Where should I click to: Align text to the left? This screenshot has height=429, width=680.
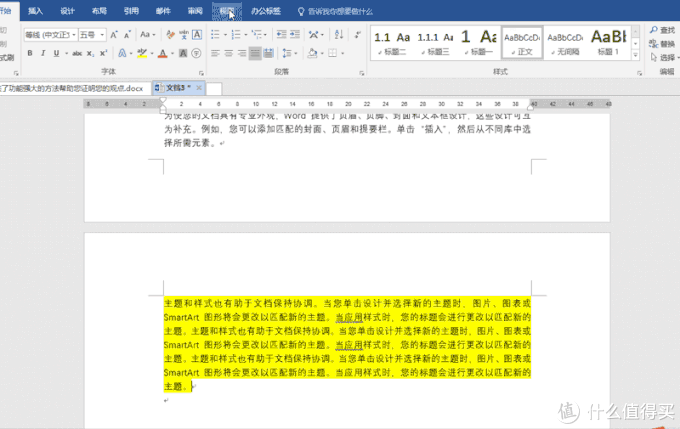pyautogui.click(x=215, y=53)
